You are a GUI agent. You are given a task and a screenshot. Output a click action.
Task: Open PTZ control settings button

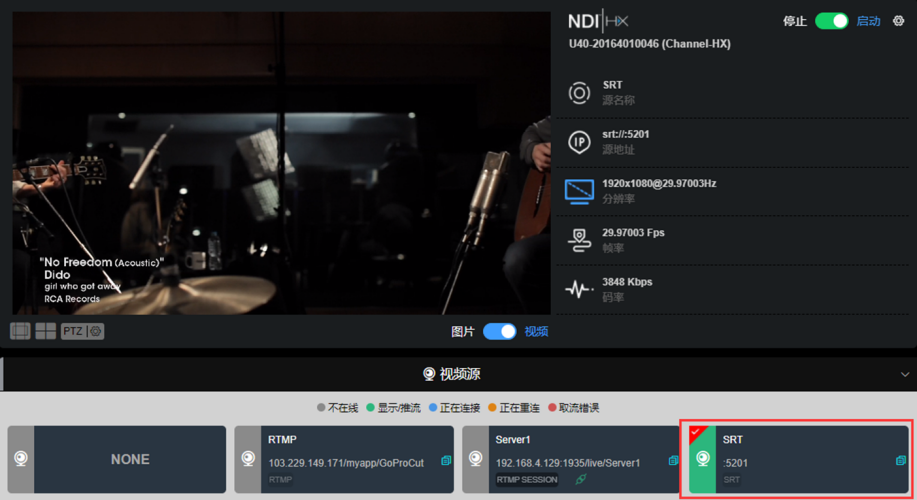click(x=82, y=331)
